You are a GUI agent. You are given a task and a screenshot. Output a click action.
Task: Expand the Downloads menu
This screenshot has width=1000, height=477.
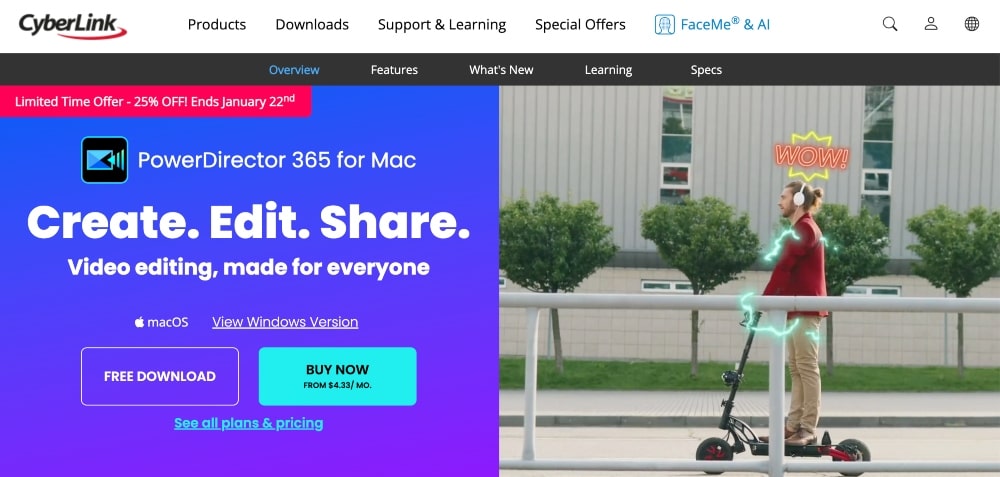click(312, 25)
